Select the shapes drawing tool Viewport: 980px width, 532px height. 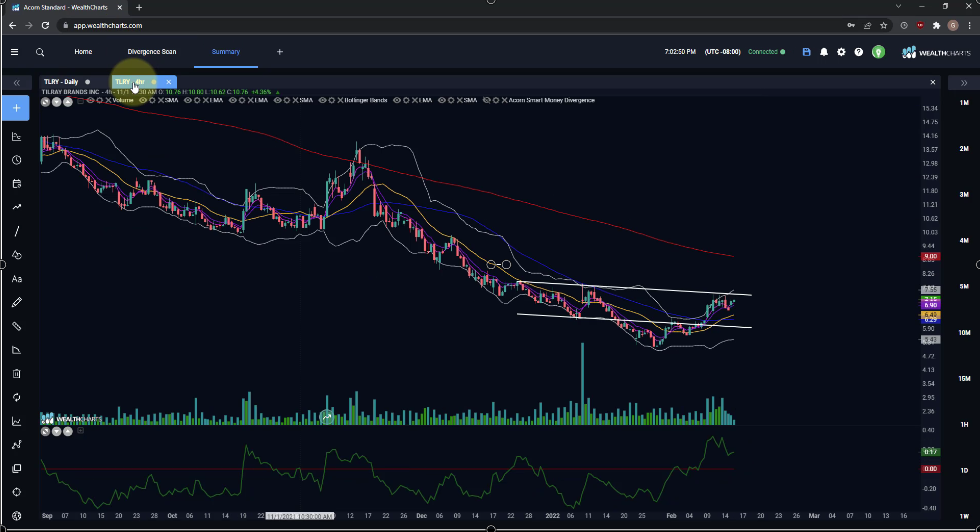(x=17, y=255)
